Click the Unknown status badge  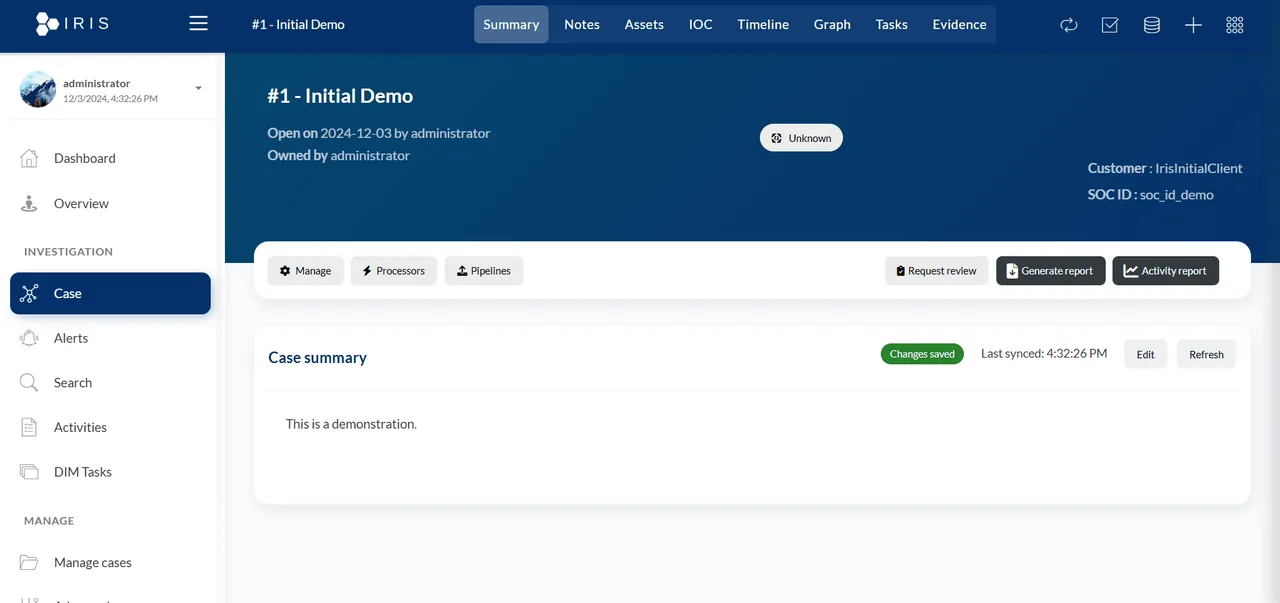(x=801, y=138)
